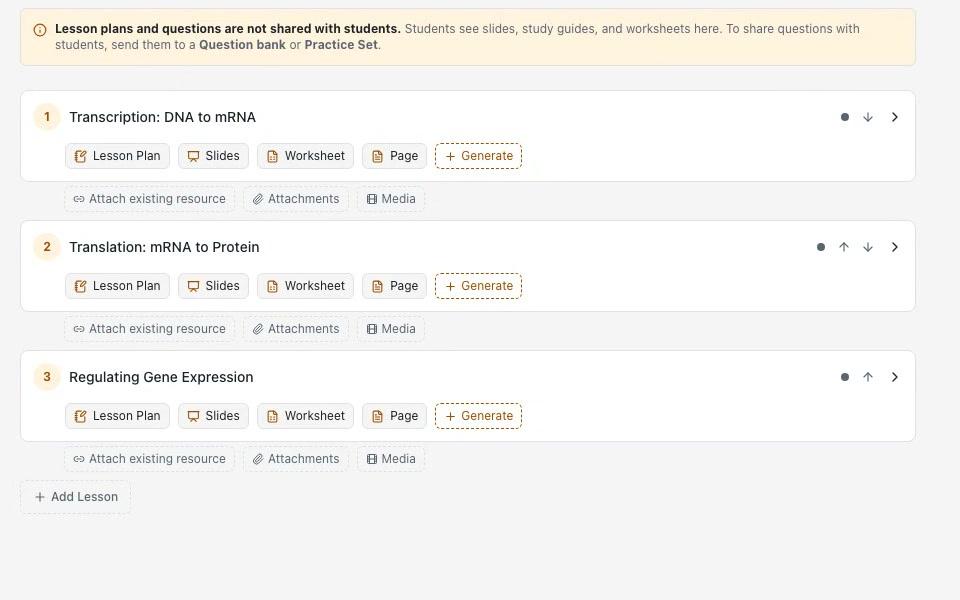Expand the Translation: mRNA to Protein lesson
This screenshot has width=960, height=600.
pyautogui.click(x=894, y=247)
